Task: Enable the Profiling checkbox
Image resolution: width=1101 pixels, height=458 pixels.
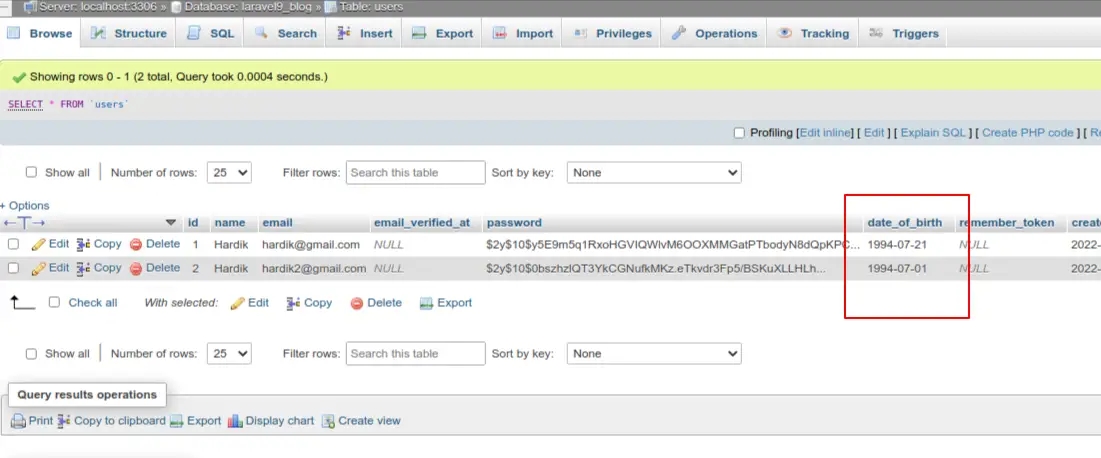Action: click(739, 133)
